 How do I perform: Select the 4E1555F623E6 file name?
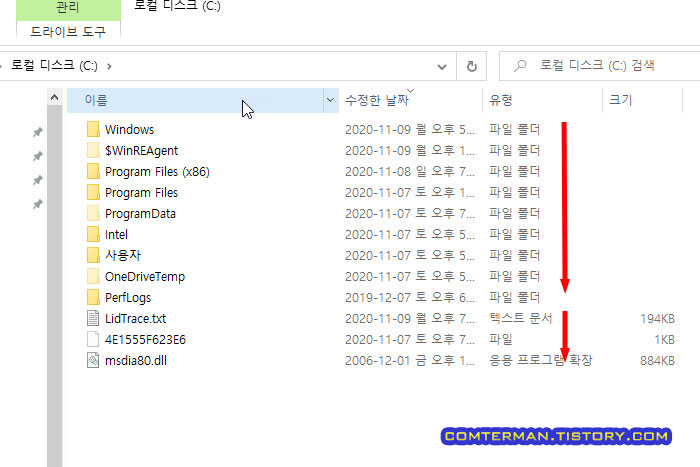pos(145,339)
